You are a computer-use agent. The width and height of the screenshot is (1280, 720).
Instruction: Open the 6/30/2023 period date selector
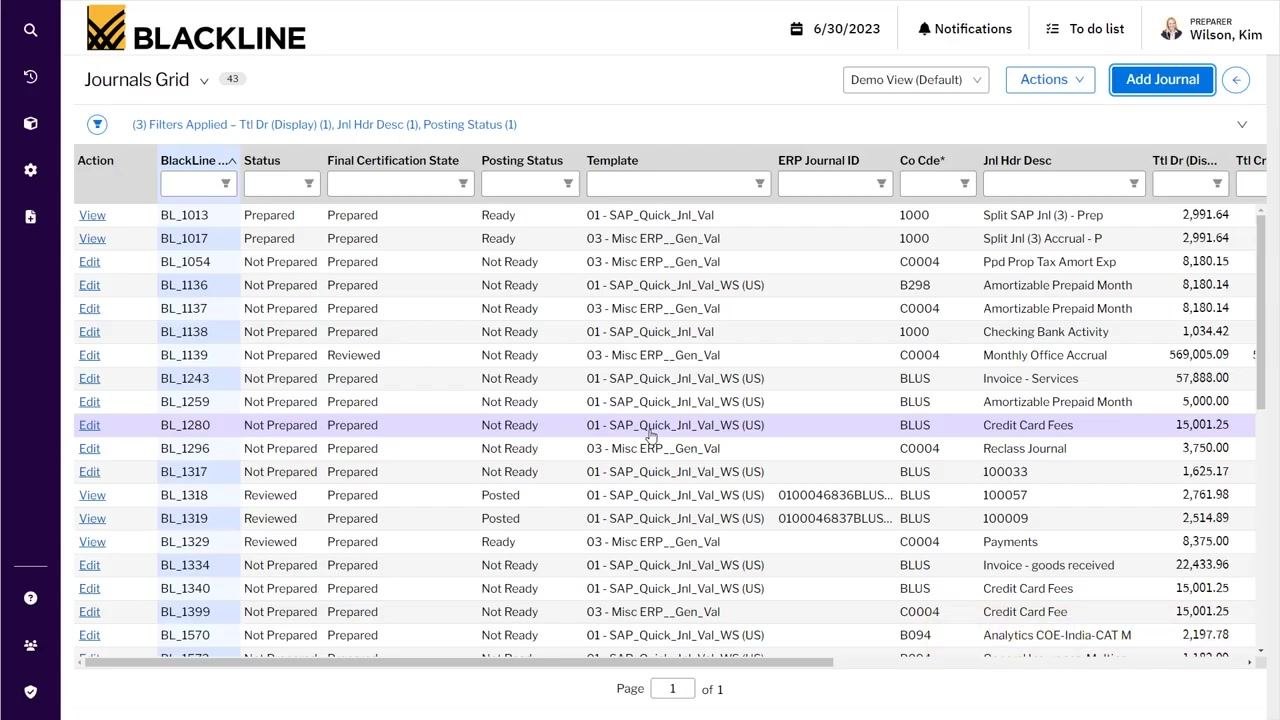coord(835,29)
